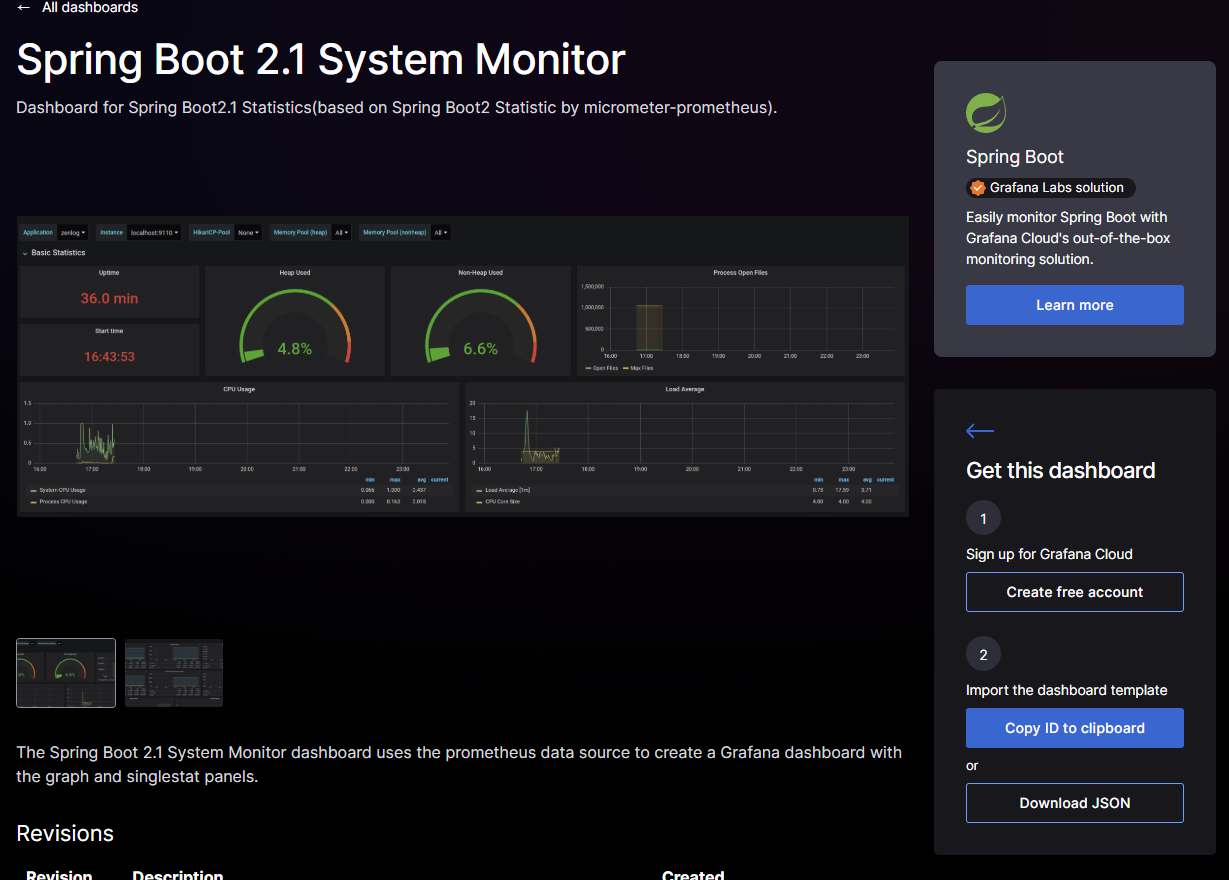The height and width of the screenshot is (880, 1229).
Task: Click the Grafana Labs solution badge icon
Action: coord(978,188)
